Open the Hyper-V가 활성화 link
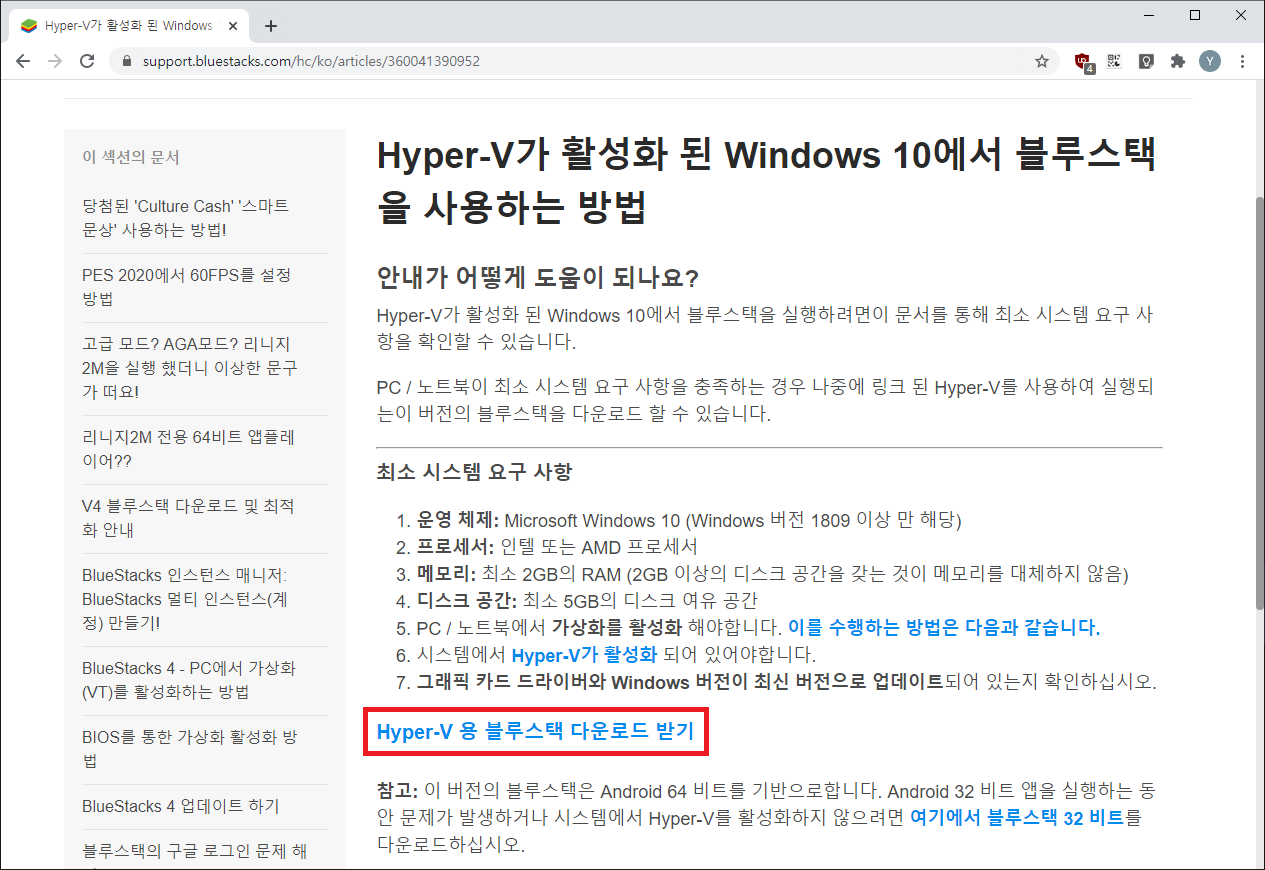This screenshot has height=870, width=1265. [x=584, y=655]
